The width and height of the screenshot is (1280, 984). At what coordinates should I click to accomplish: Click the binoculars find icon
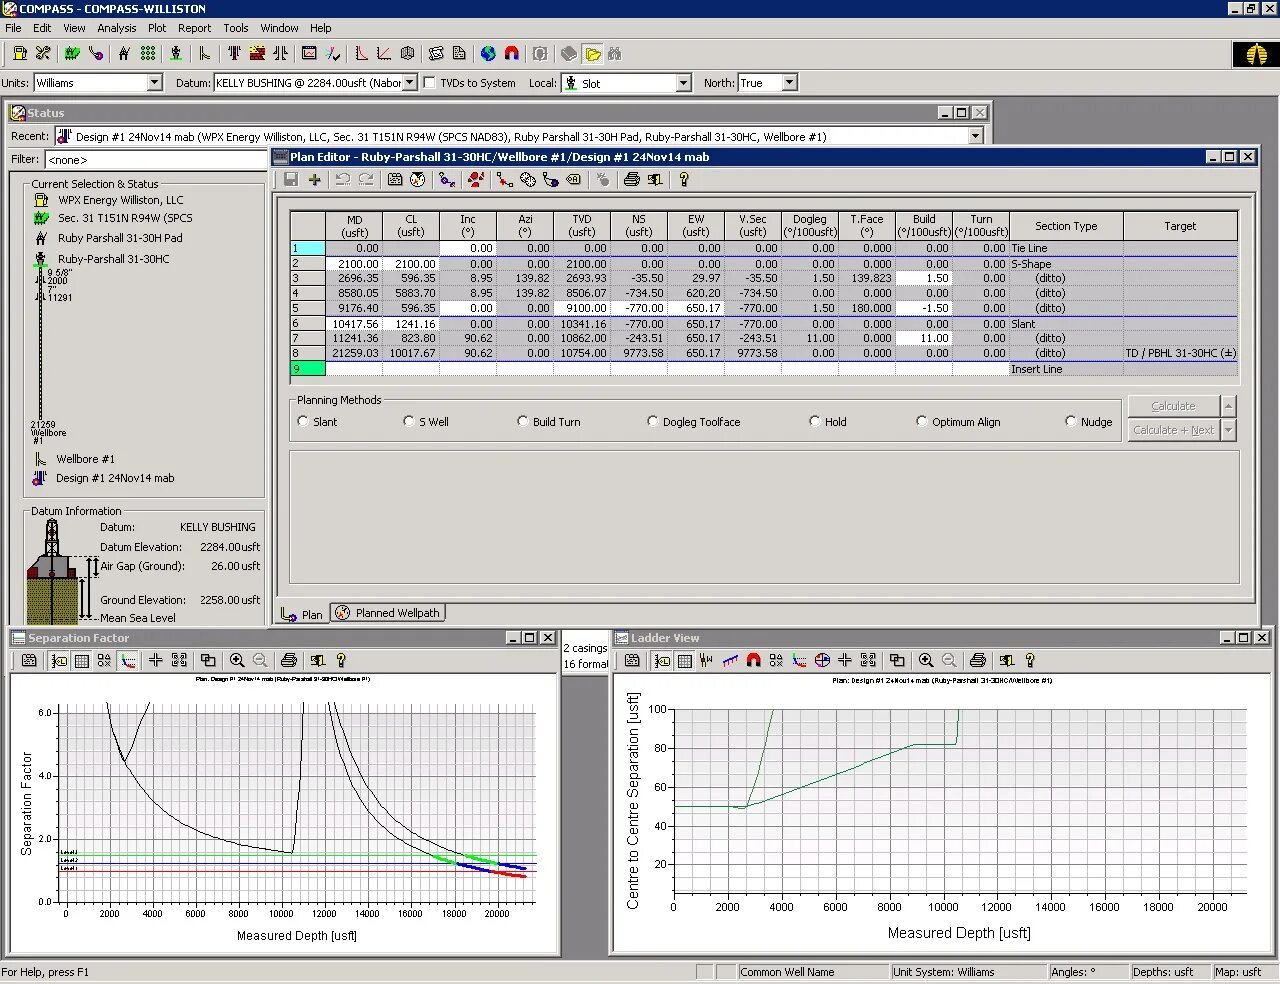pyautogui.click(x=614, y=54)
